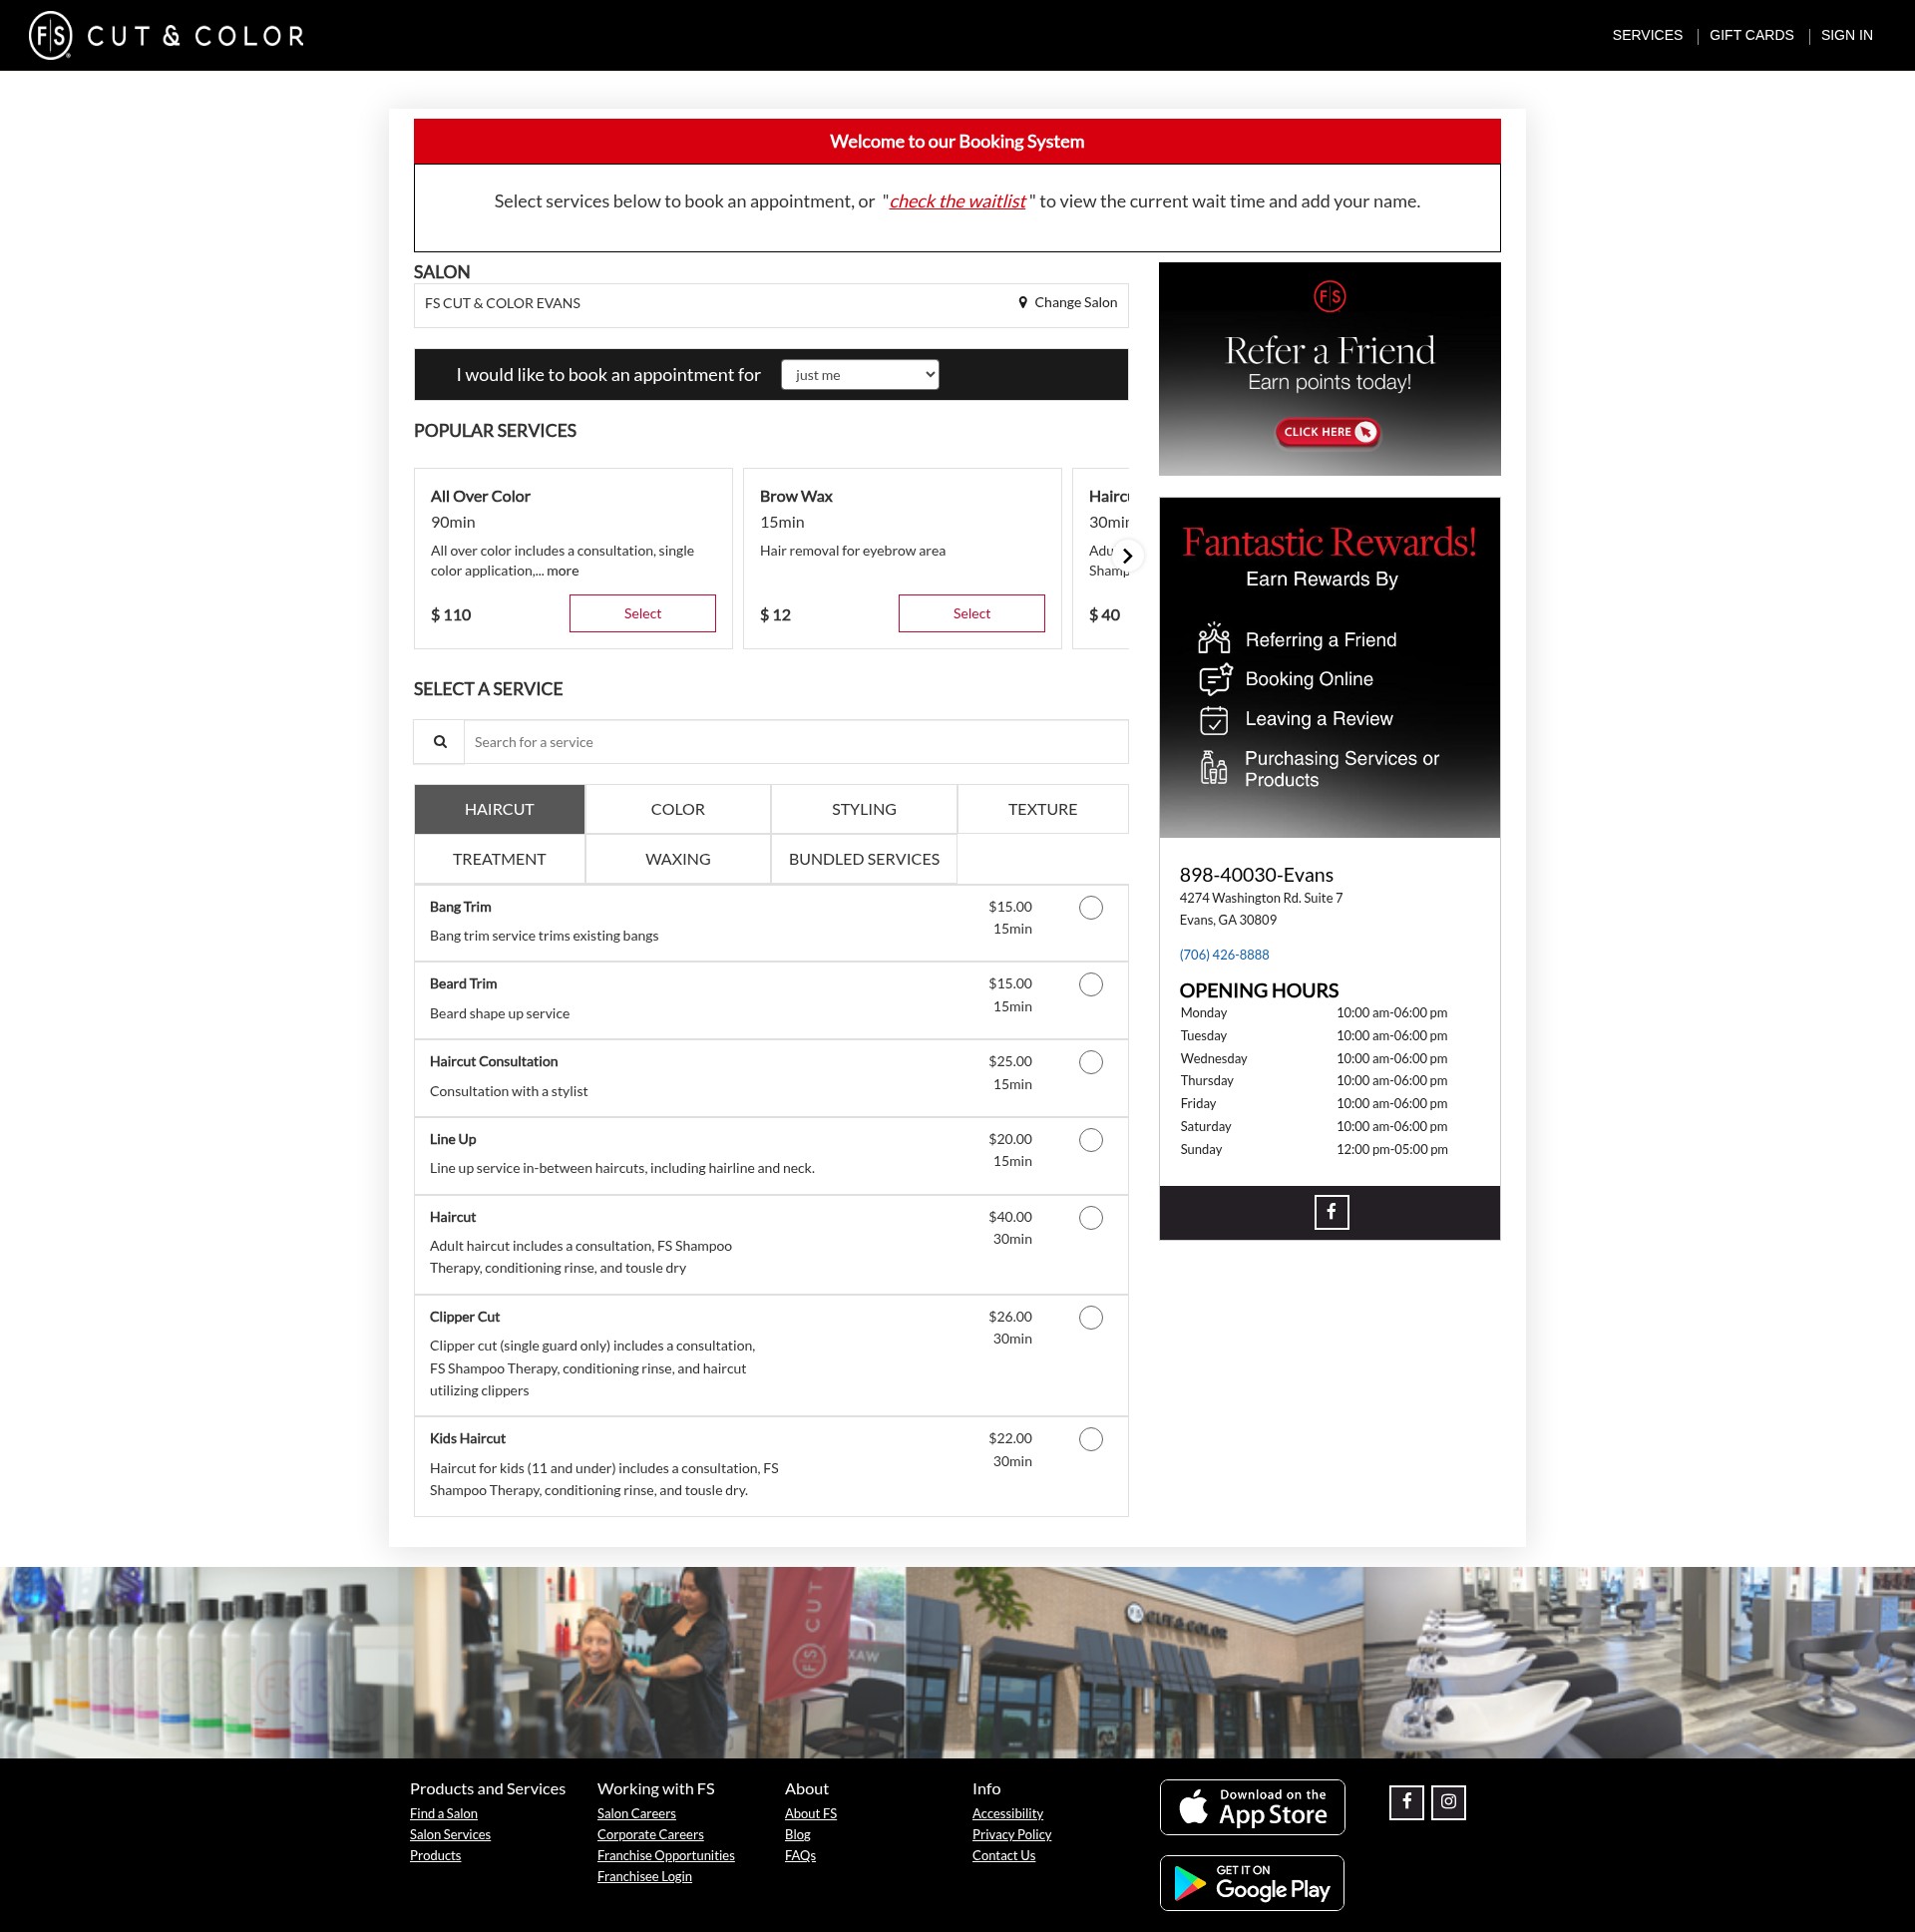Screen dimensions: 1915x1932
Task: Select the $40 Haircut radio button
Action: click(x=1091, y=1218)
